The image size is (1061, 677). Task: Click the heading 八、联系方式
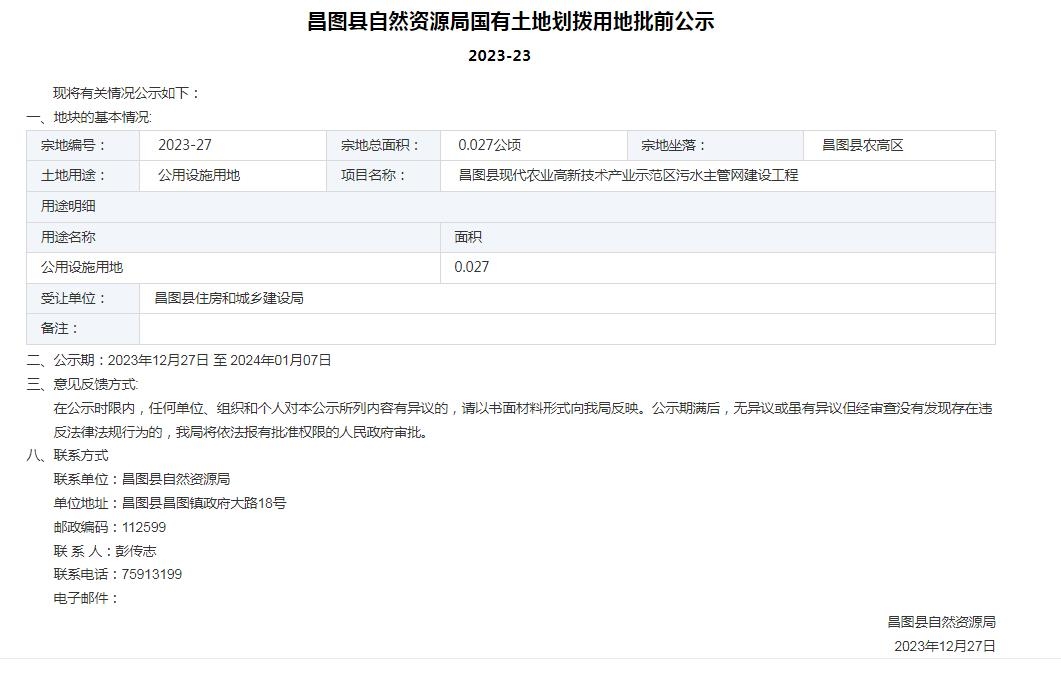[x=67, y=456]
